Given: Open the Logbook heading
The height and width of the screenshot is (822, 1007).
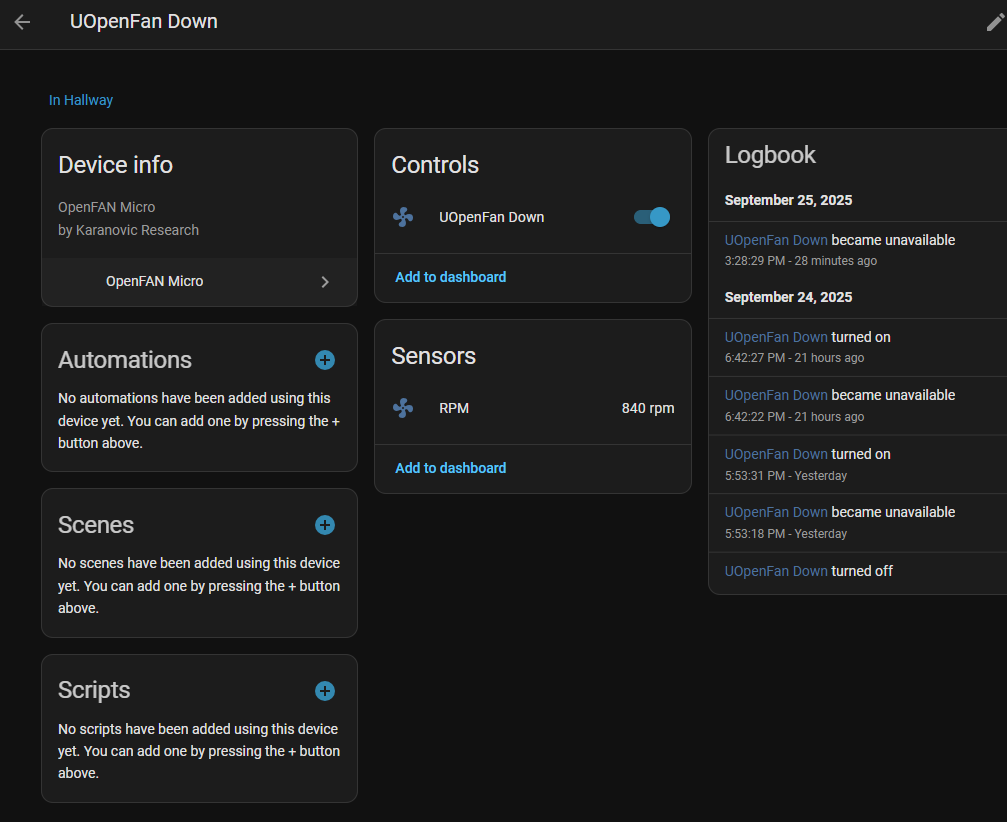Looking at the screenshot, I should (x=770, y=155).
